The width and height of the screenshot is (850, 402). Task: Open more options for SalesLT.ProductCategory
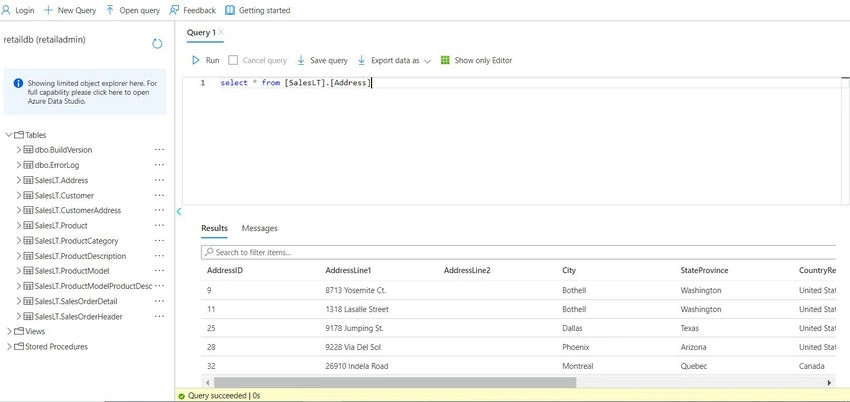coord(159,241)
